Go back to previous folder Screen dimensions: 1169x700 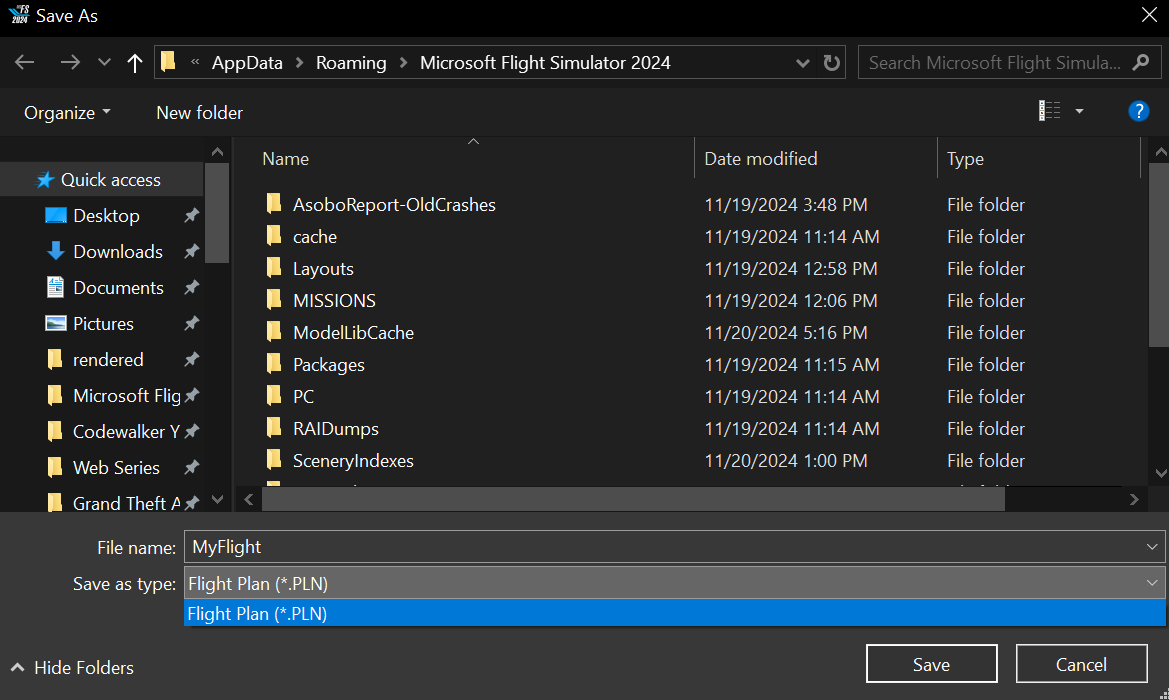(25, 63)
